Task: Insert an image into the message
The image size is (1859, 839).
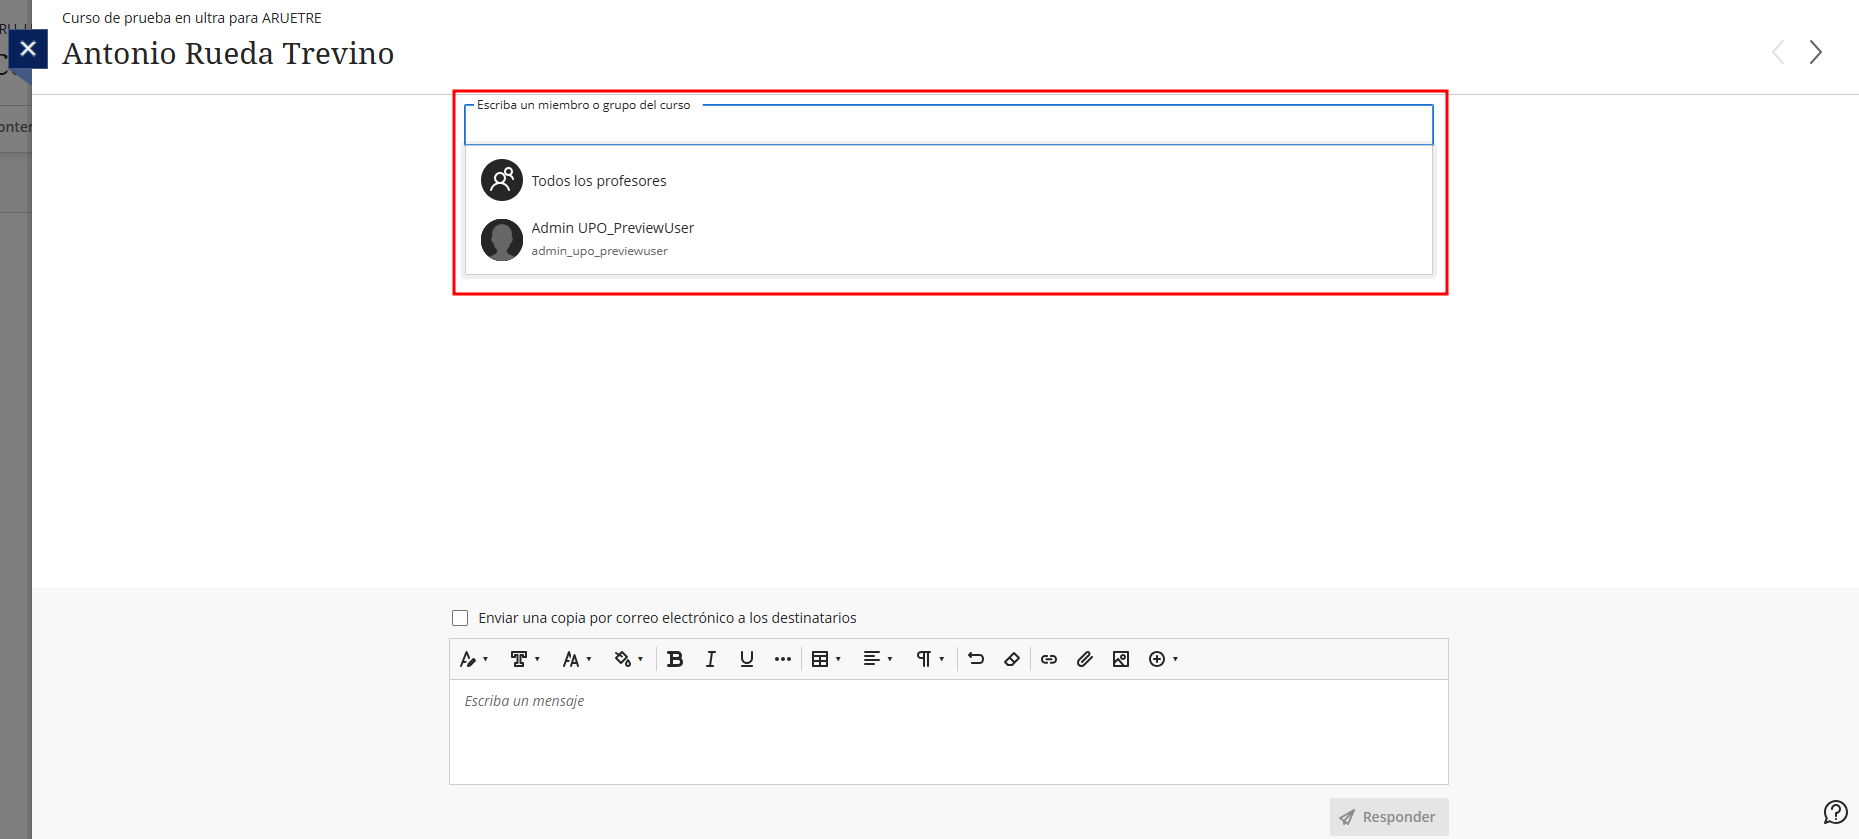Action: 1120,659
